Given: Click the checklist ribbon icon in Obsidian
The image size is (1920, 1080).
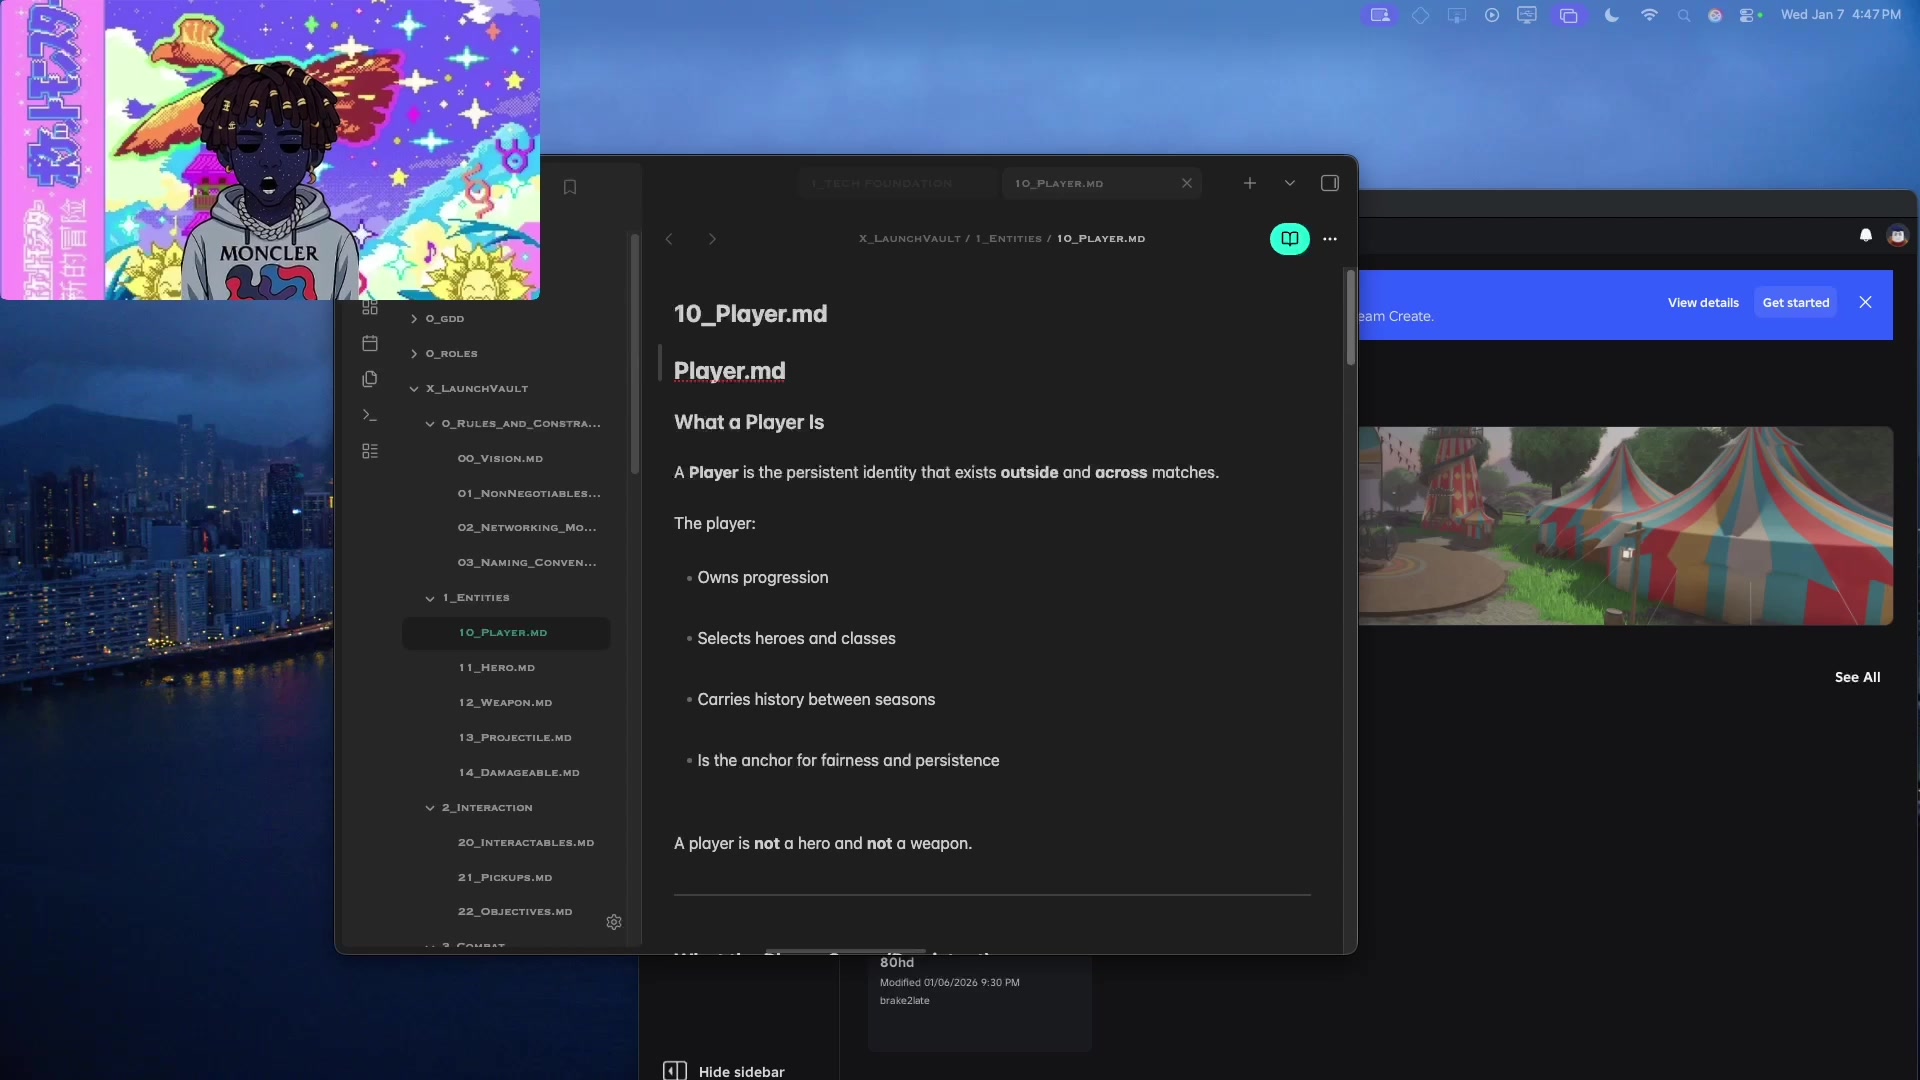Looking at the screenshot, I should point(370,451).
